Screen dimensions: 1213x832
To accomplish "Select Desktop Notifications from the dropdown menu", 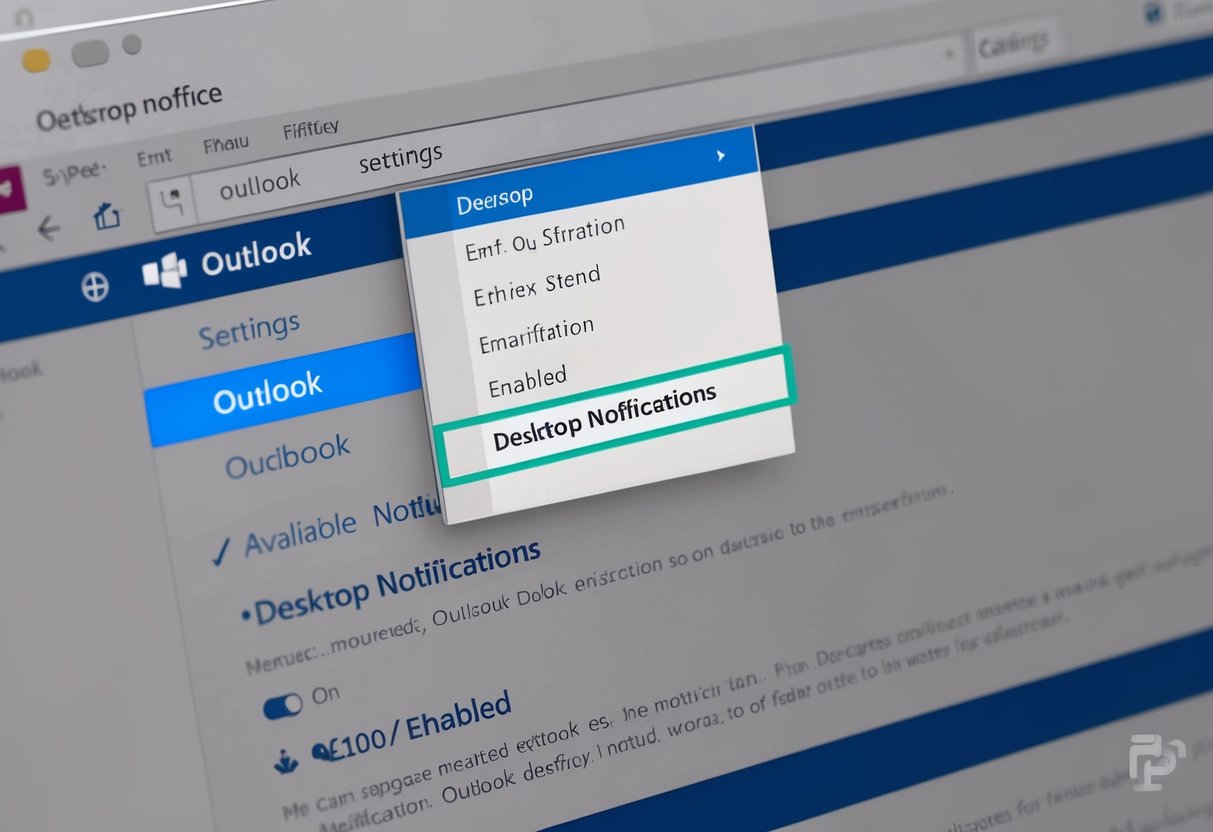I will (x=605, y=422).
